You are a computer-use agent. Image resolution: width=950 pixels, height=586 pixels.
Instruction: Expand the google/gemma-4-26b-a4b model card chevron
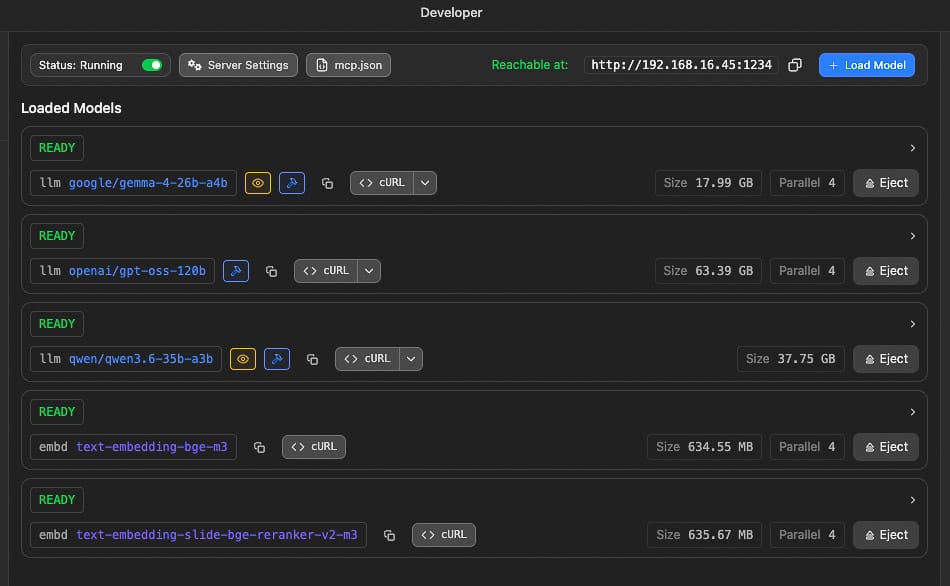coord(912,148)
